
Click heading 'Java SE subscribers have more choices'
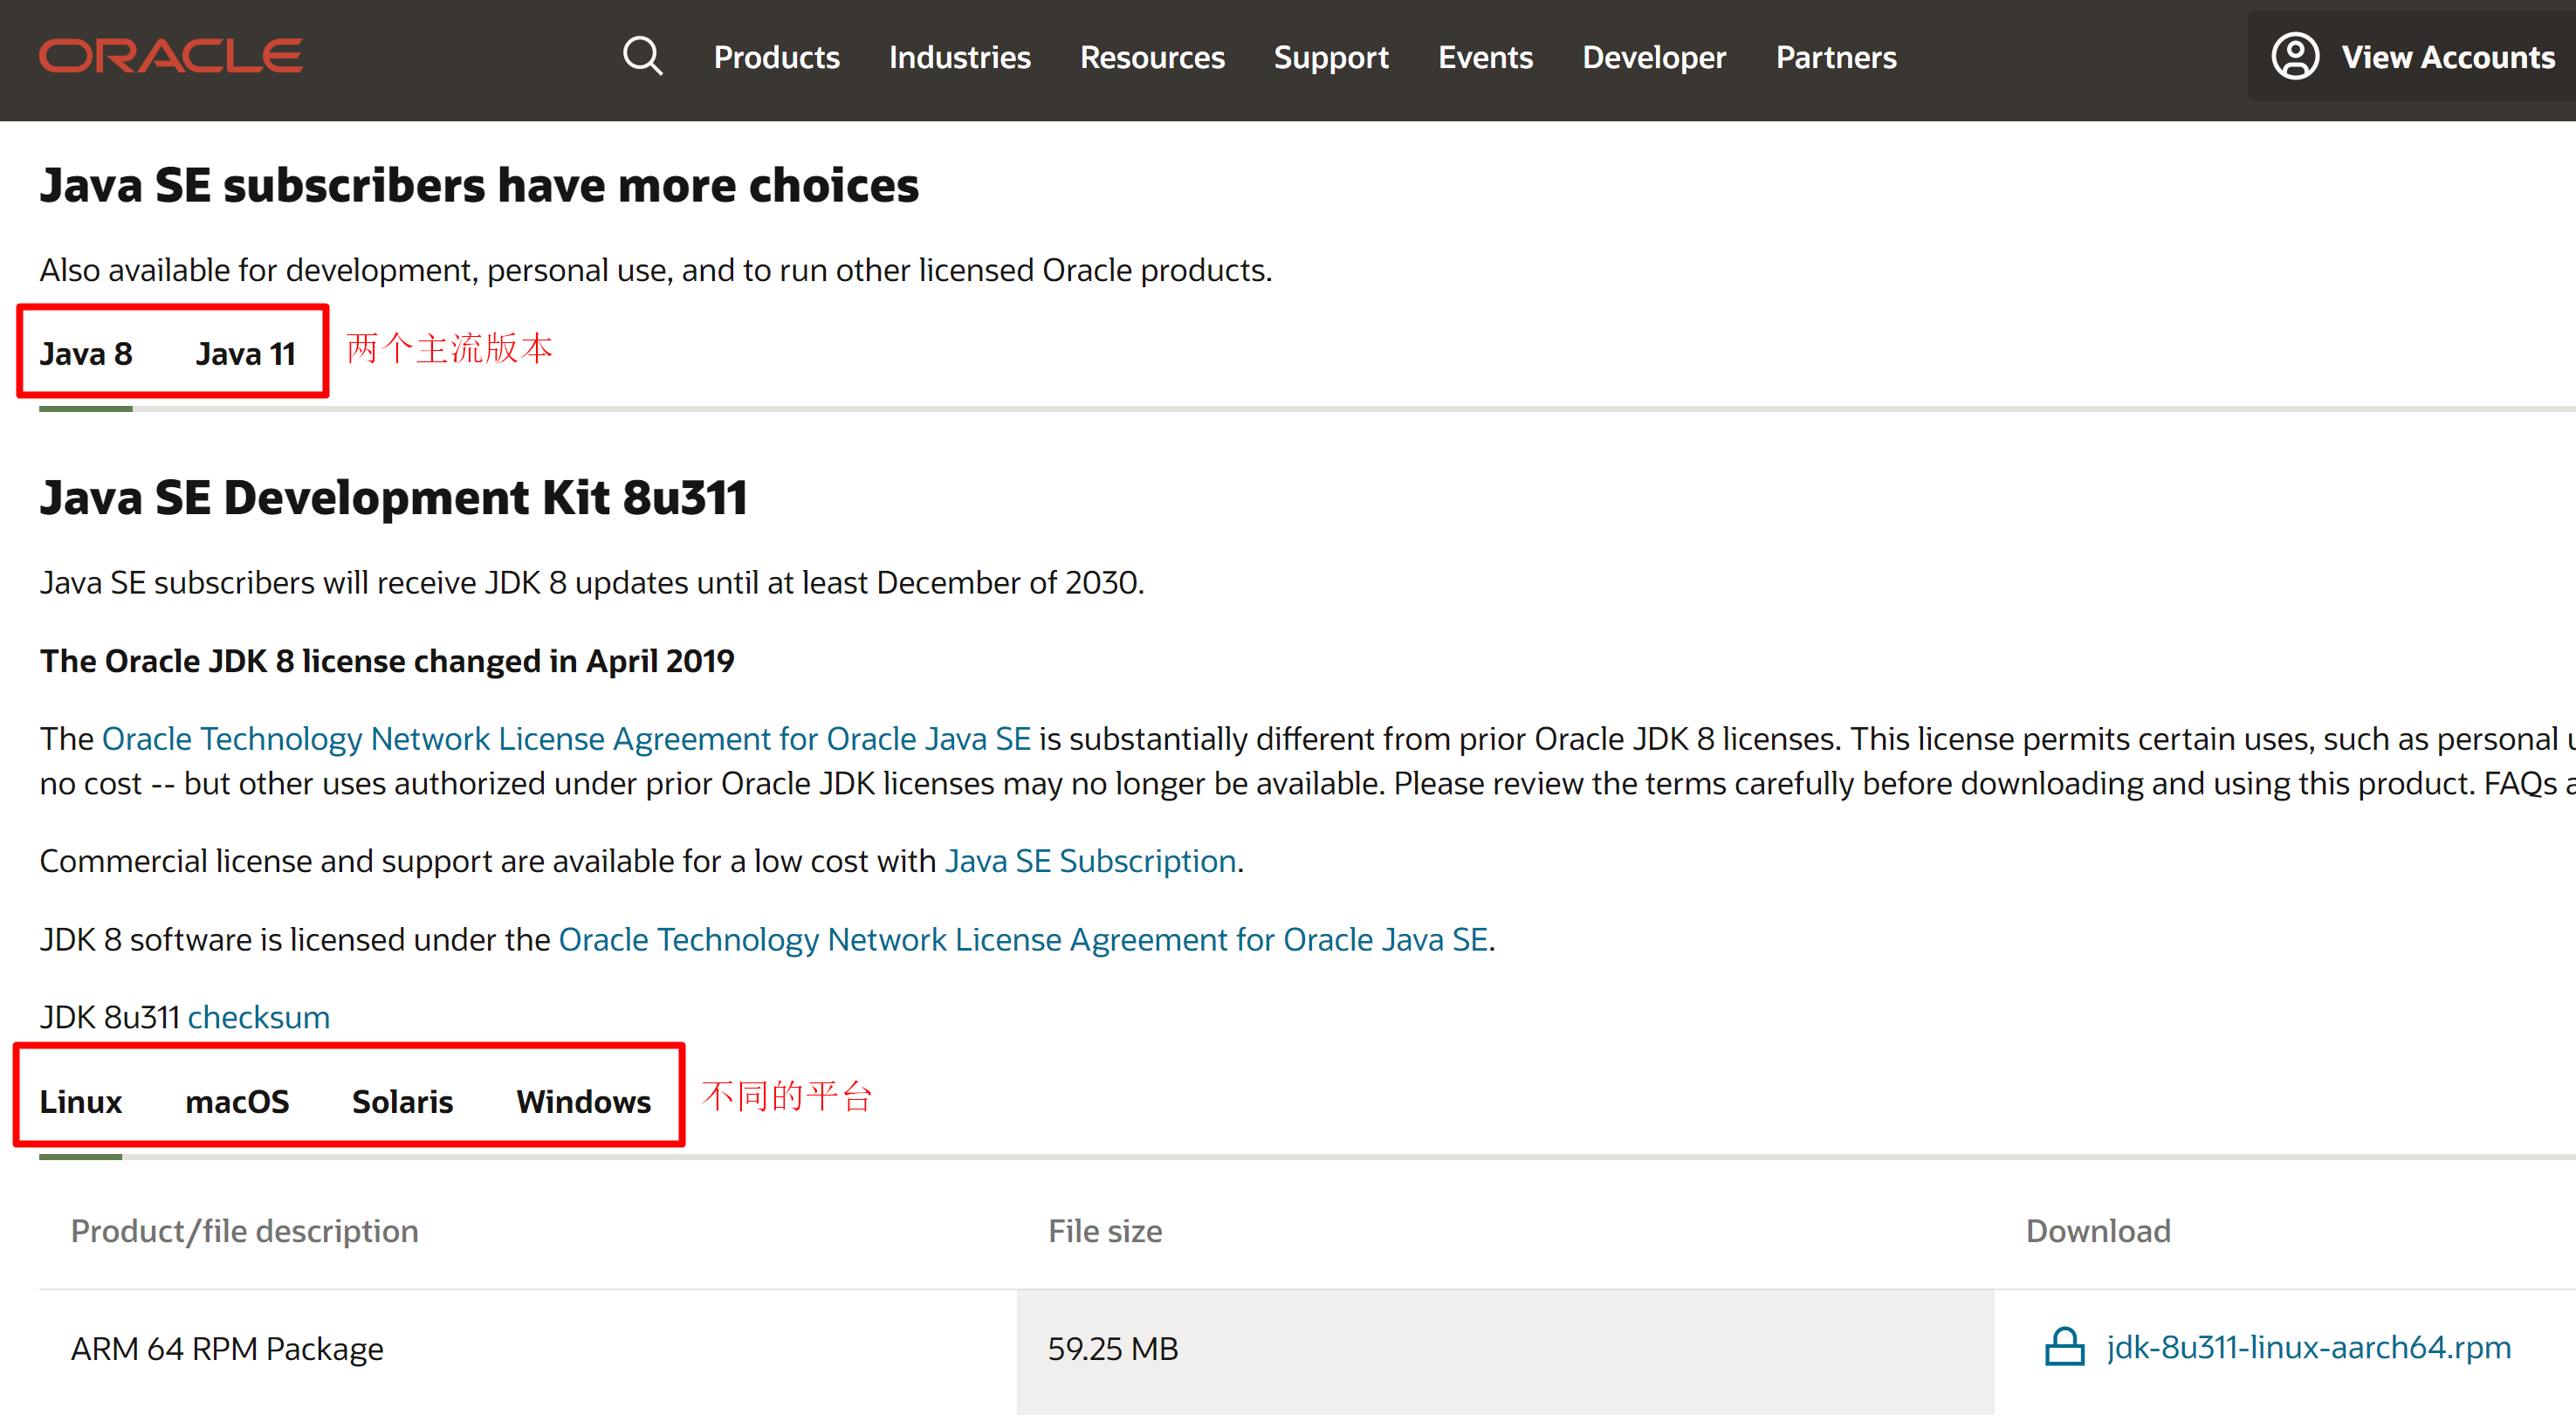(479, 185)
